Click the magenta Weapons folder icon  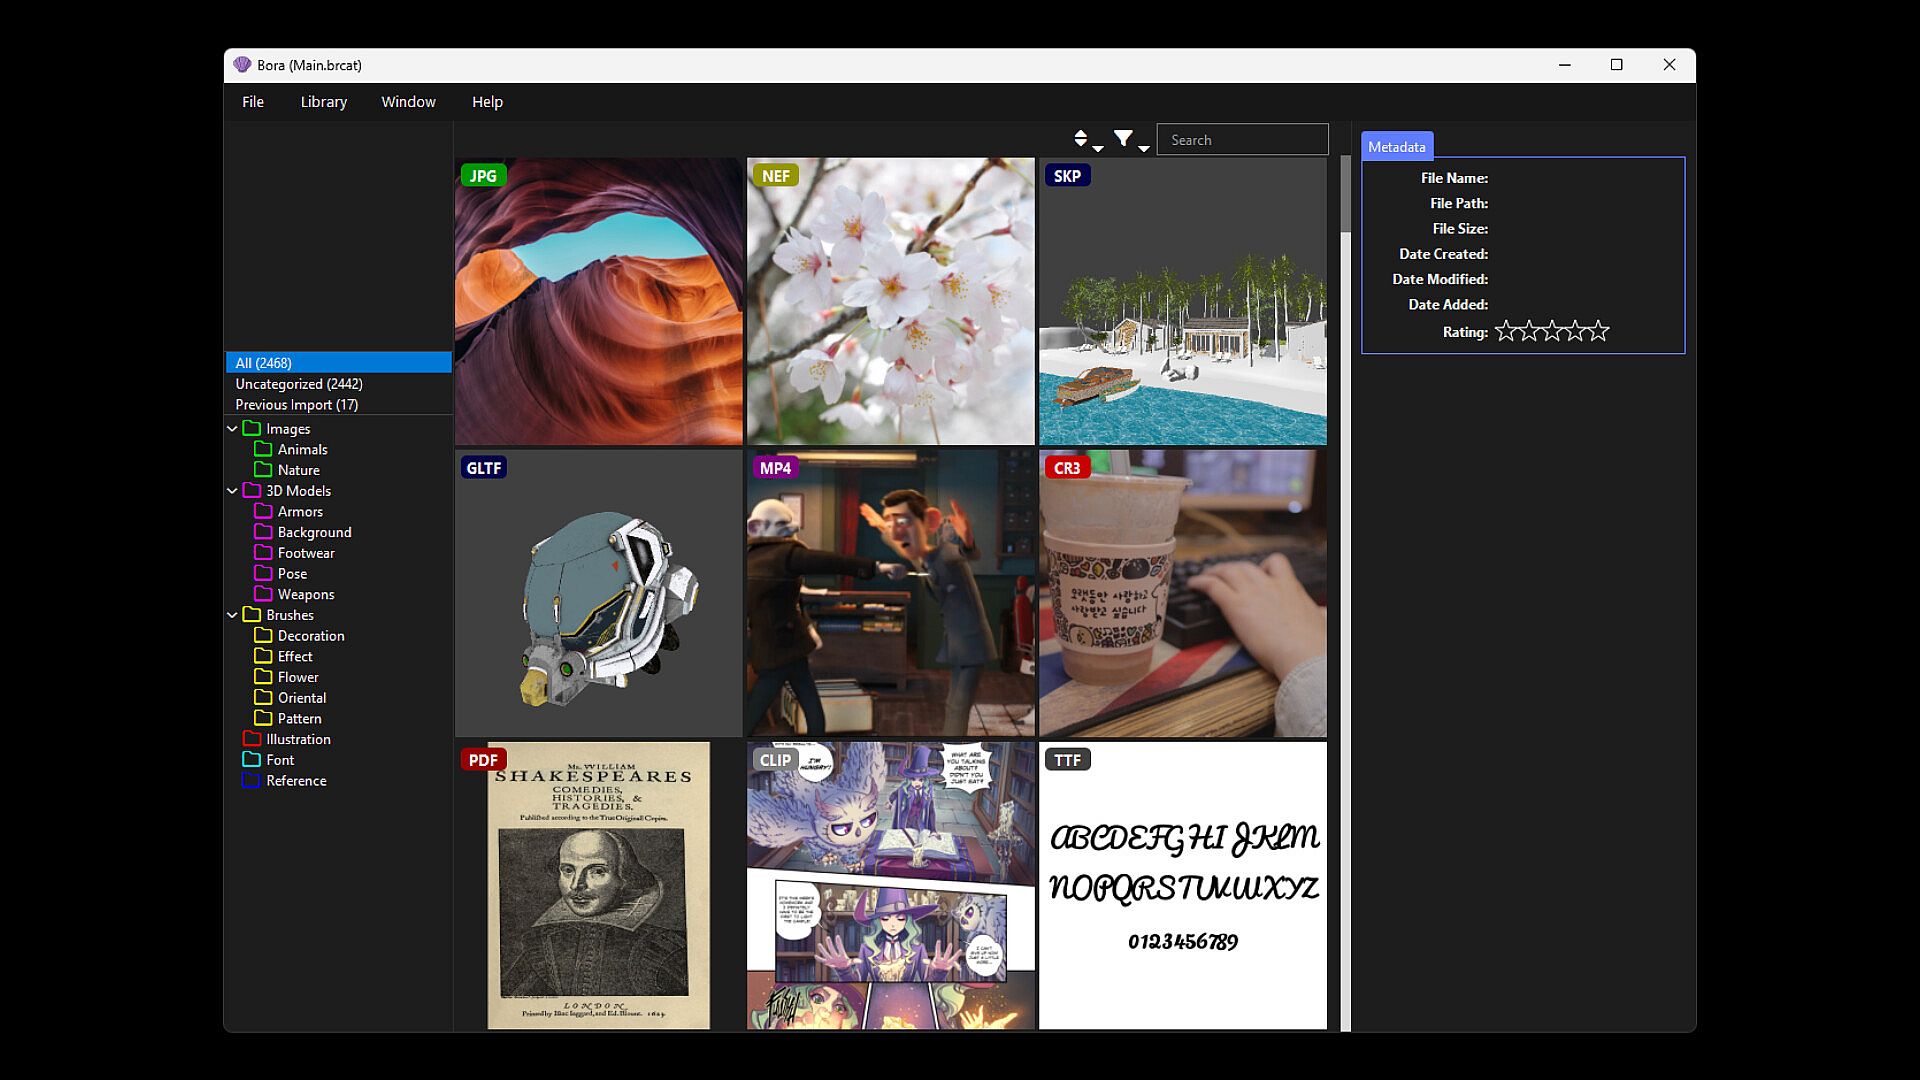(263, 594)
